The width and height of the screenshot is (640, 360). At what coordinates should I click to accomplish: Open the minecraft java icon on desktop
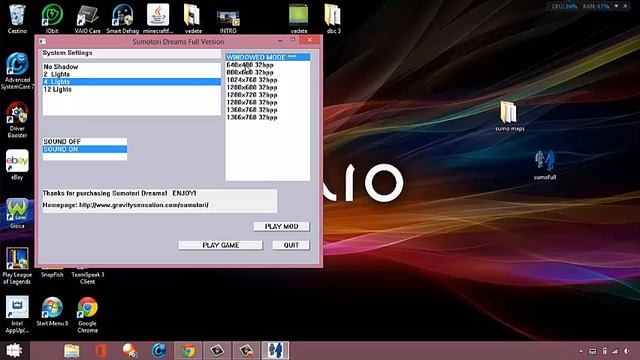(x=158, y=18)
